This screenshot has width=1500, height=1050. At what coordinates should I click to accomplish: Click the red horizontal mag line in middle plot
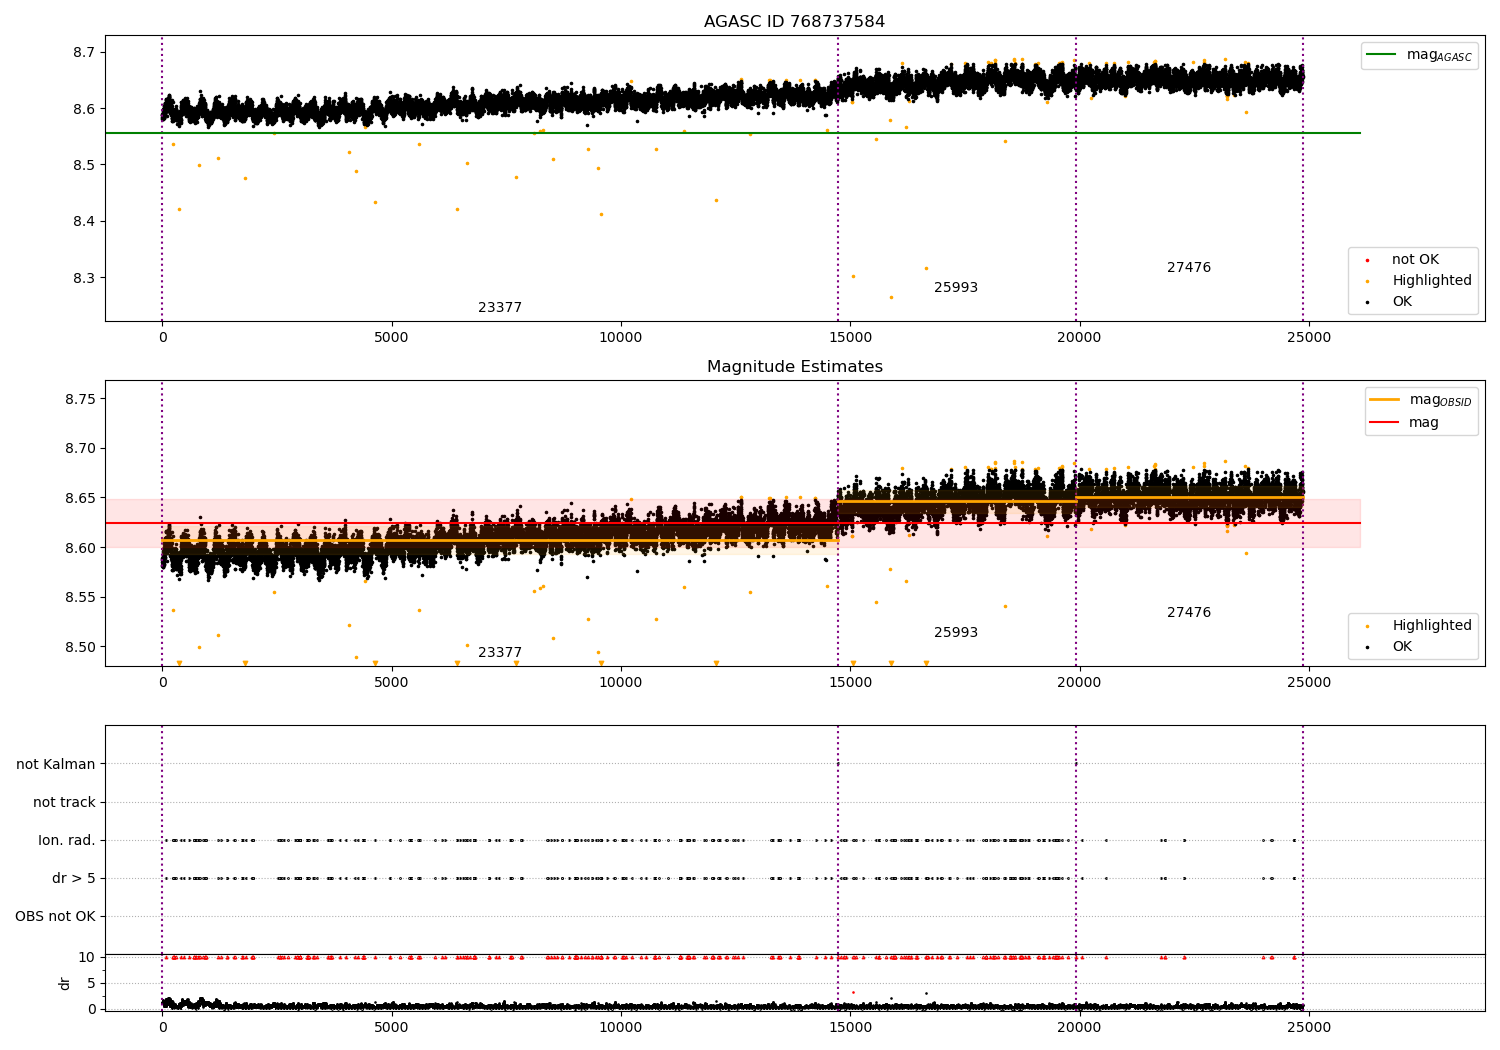732,523
